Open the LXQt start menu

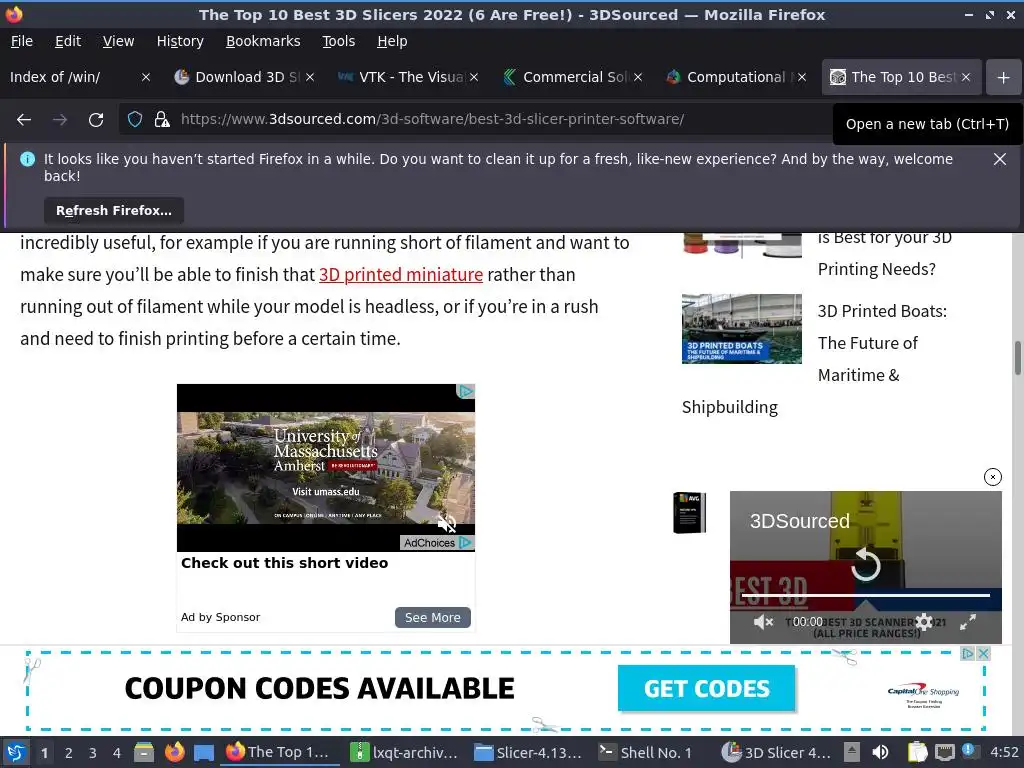point(16,752)
